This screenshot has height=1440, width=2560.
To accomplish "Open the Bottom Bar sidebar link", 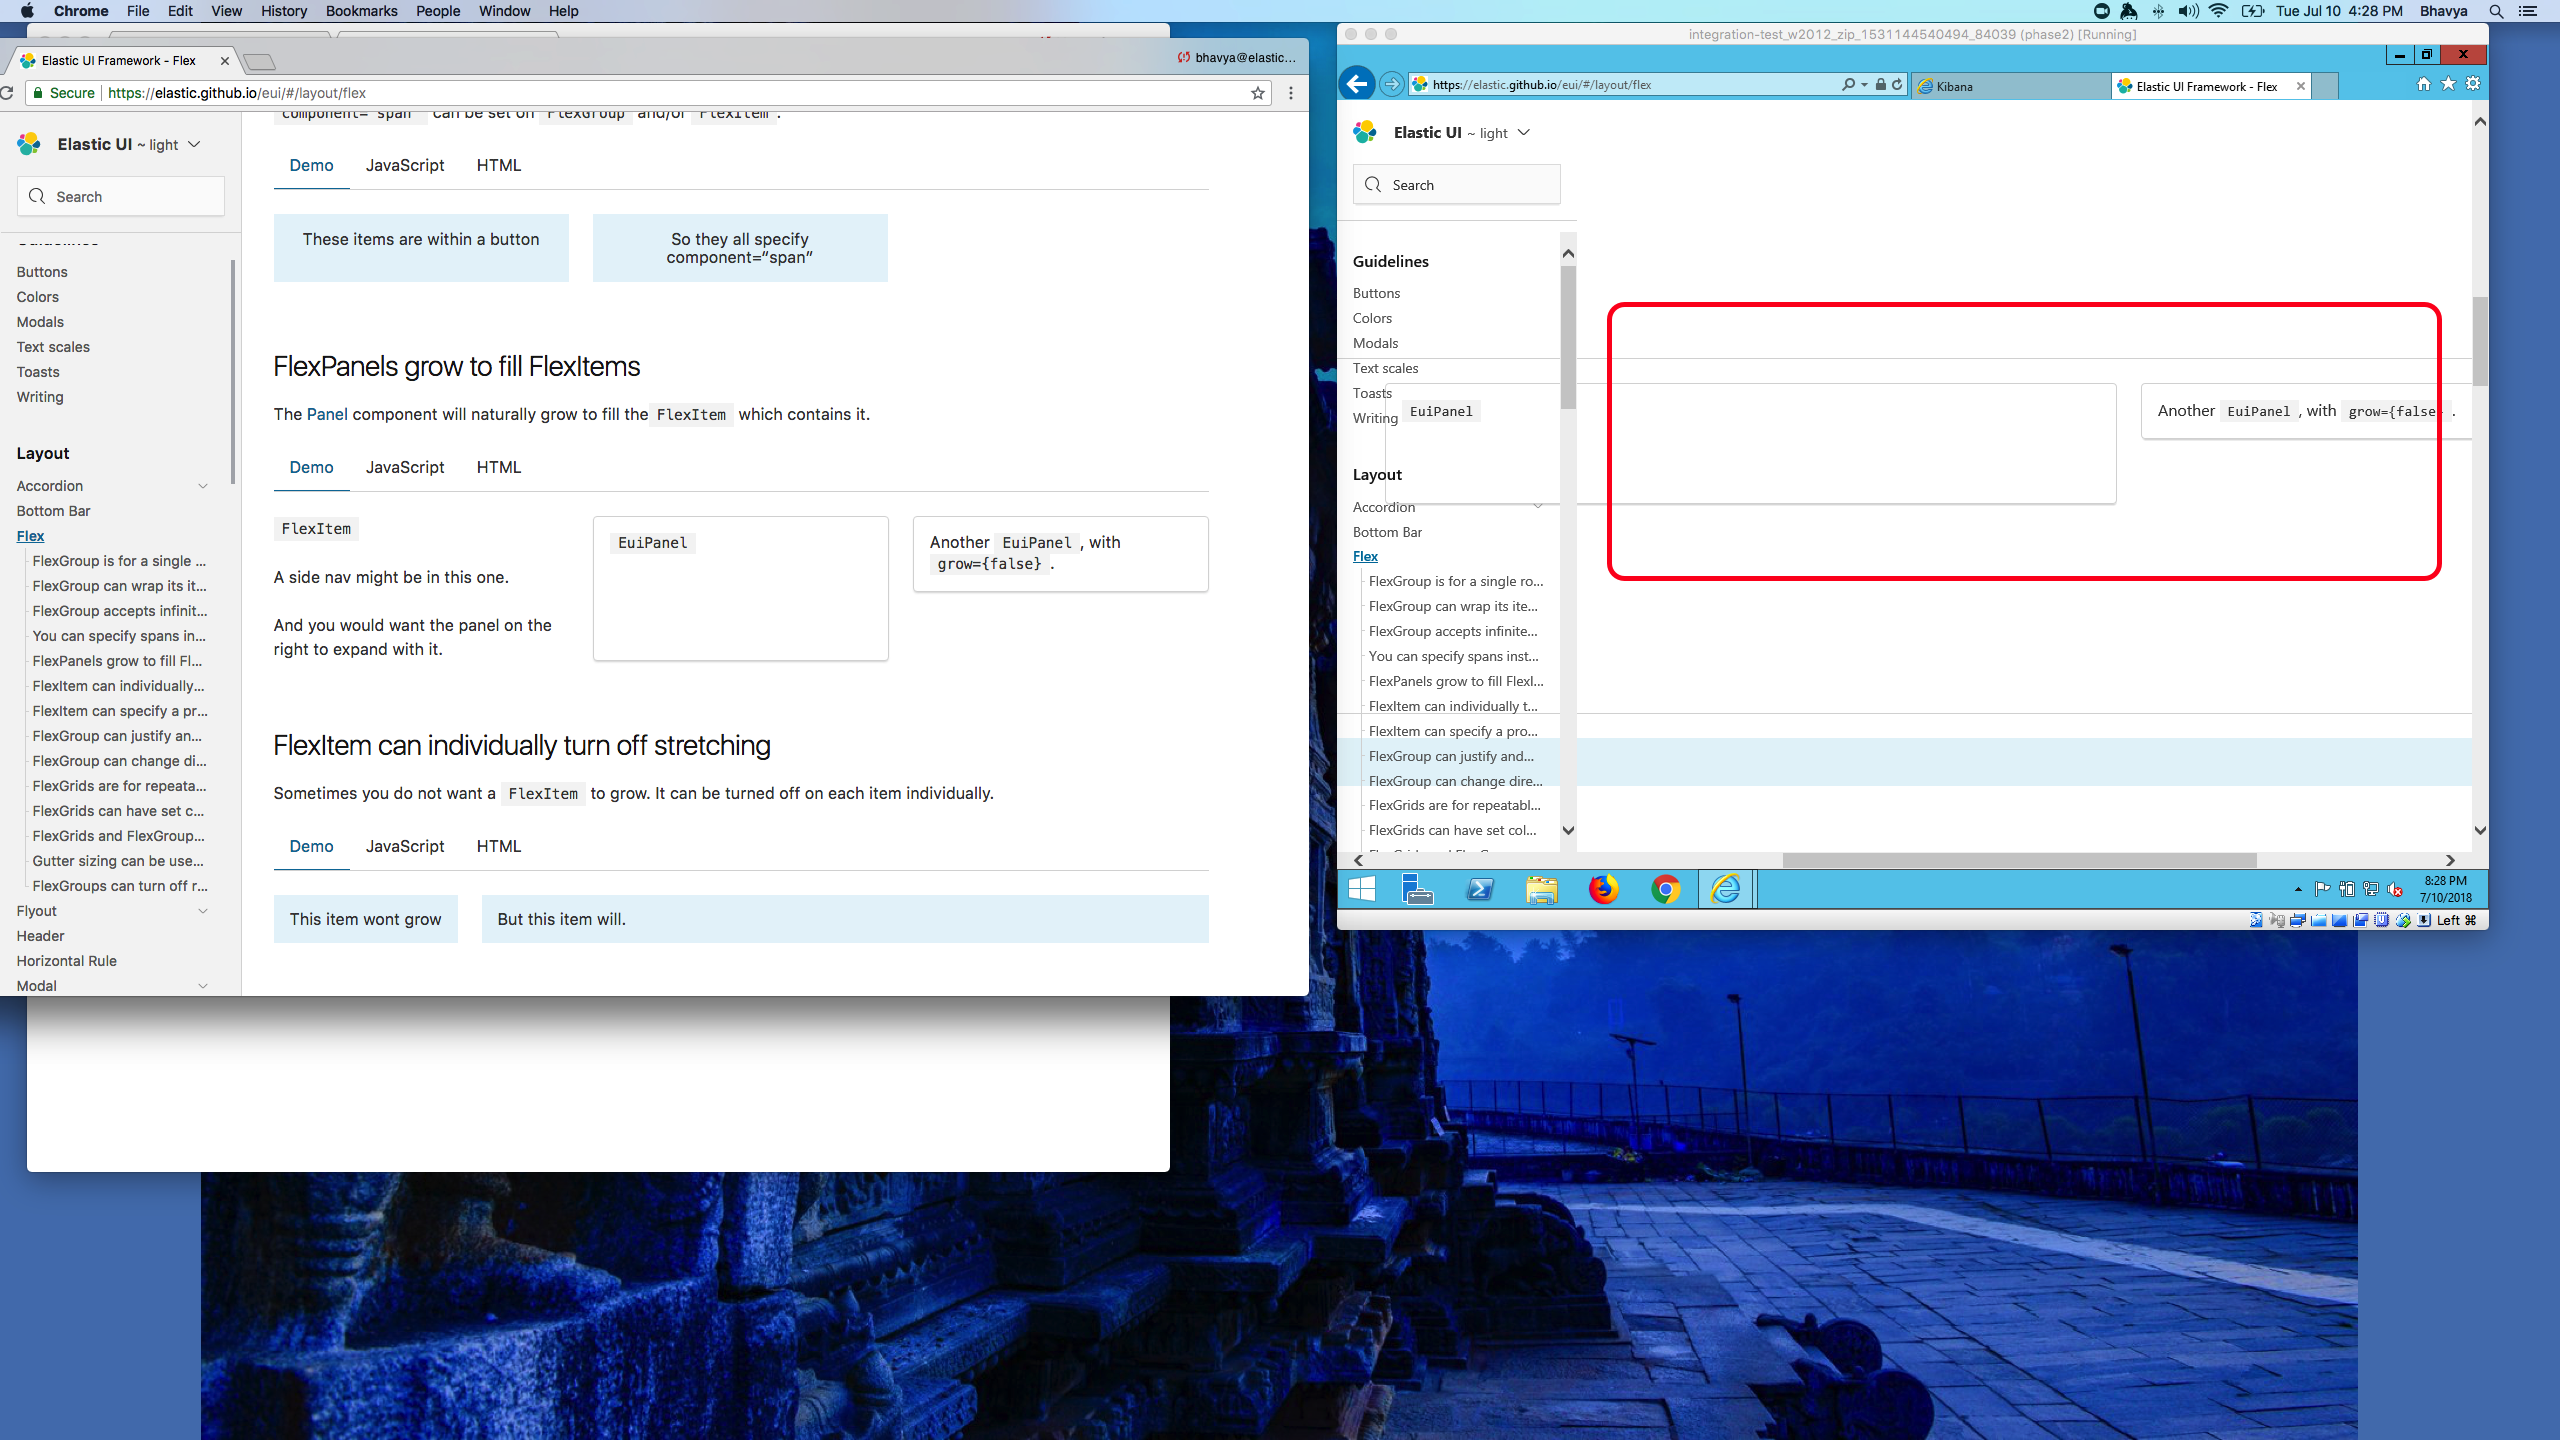I will coord(53,510).
